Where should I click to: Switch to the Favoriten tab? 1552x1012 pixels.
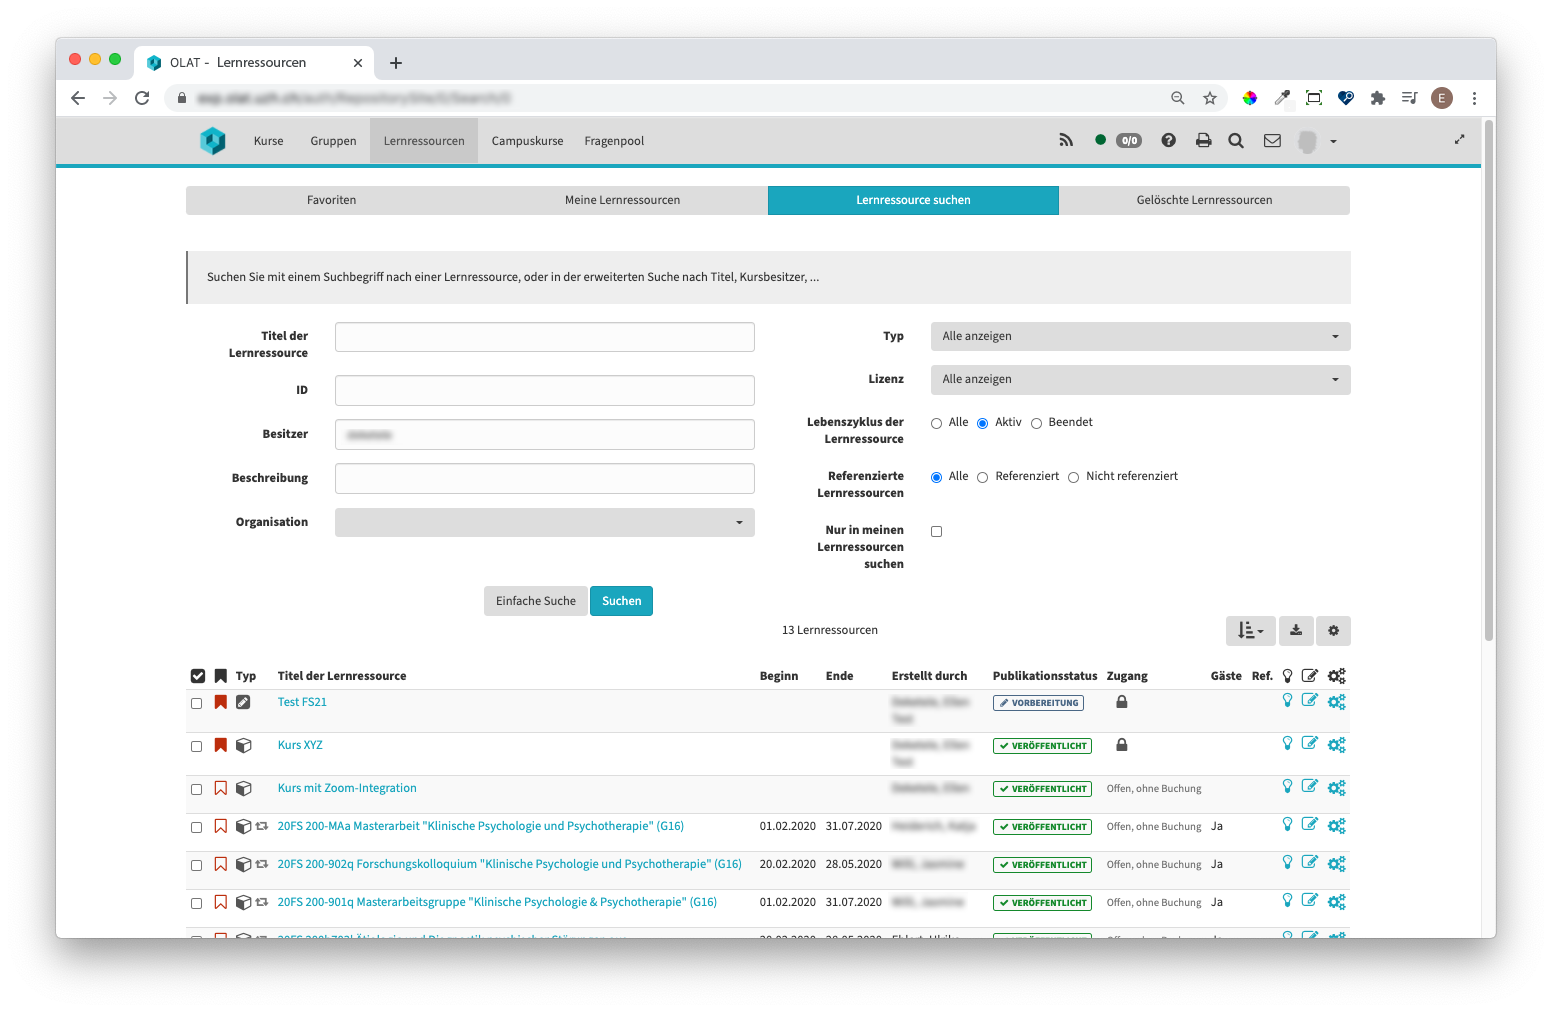click(331, 200)
